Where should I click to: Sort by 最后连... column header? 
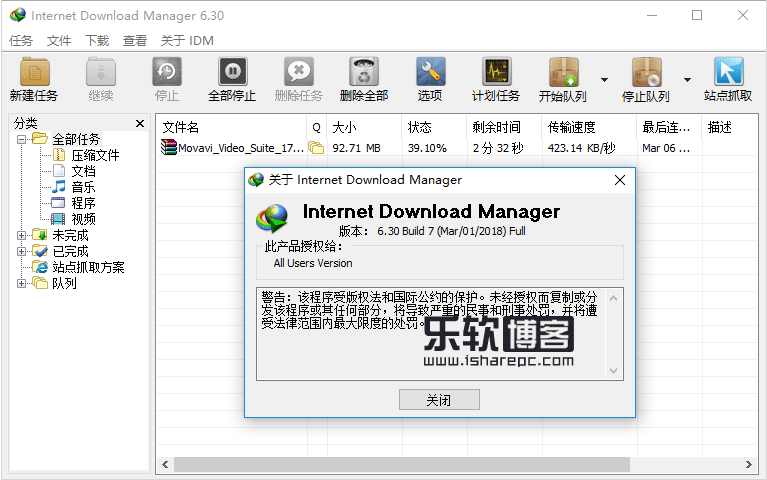[x=670, y=128]
